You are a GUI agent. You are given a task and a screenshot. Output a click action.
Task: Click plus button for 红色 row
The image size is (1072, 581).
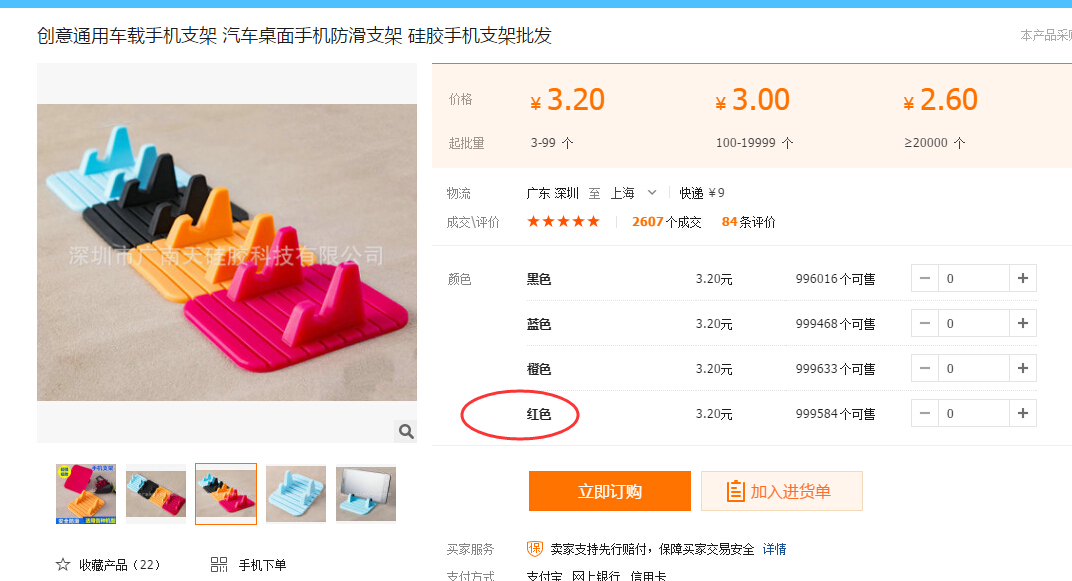[x=1023, y=414]
